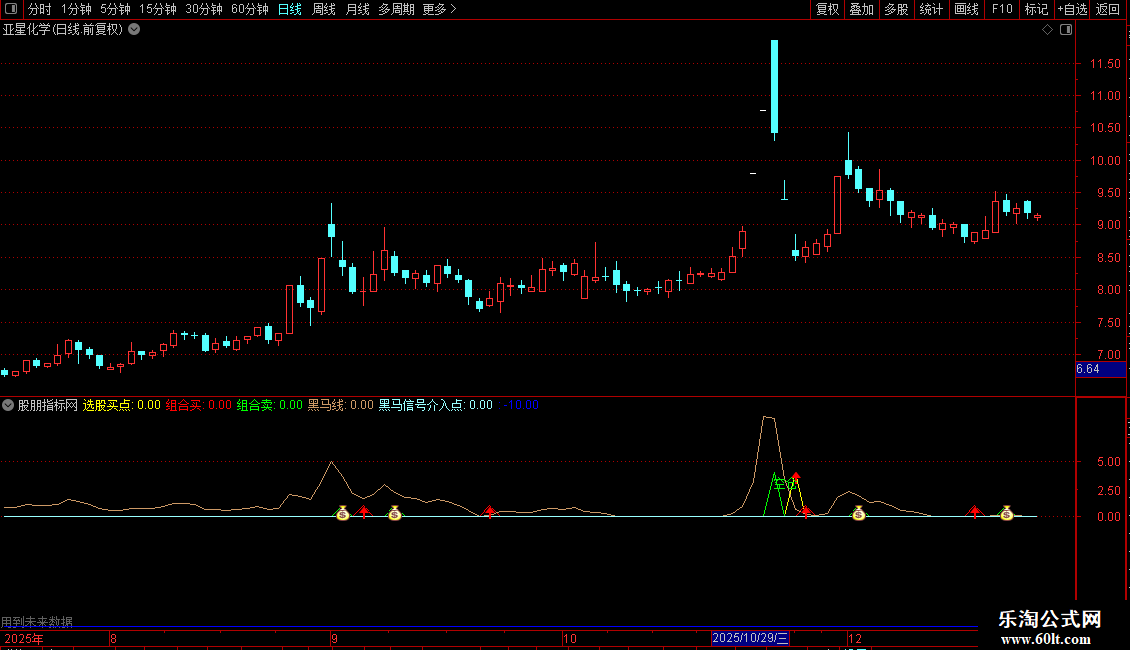This screenshot has width=1130, height=650.
Task: Click the 叠加 overlay button
Action: tap(861, 9)
